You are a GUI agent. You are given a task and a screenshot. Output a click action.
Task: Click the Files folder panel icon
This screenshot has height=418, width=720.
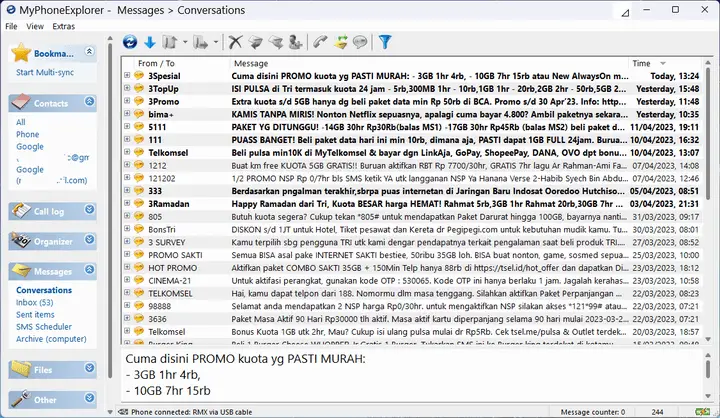(x=21, y=369)
